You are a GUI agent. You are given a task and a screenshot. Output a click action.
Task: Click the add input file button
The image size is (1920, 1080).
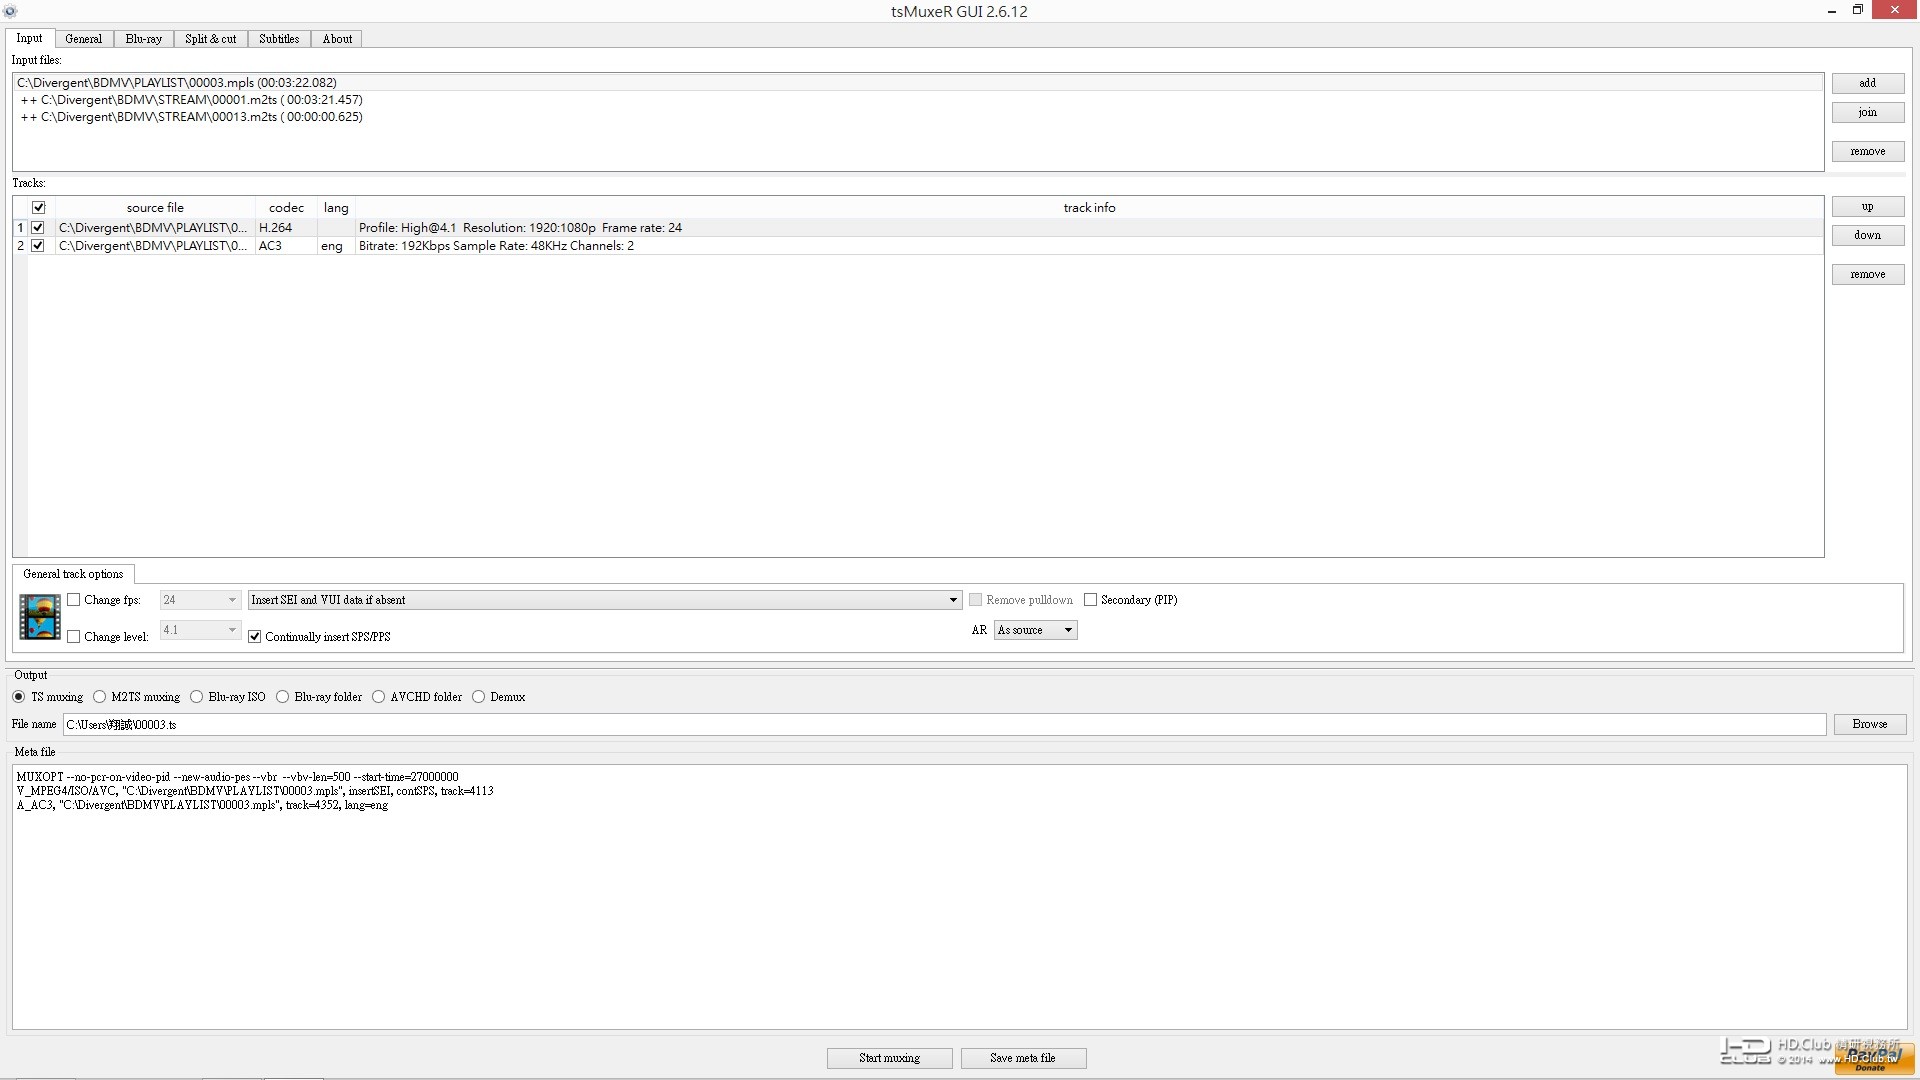point(1867,83)
